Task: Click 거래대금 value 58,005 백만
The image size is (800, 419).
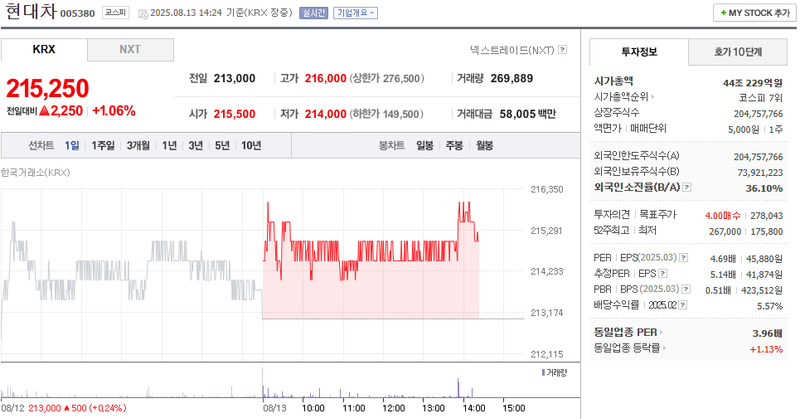Action: click(528, 114)
